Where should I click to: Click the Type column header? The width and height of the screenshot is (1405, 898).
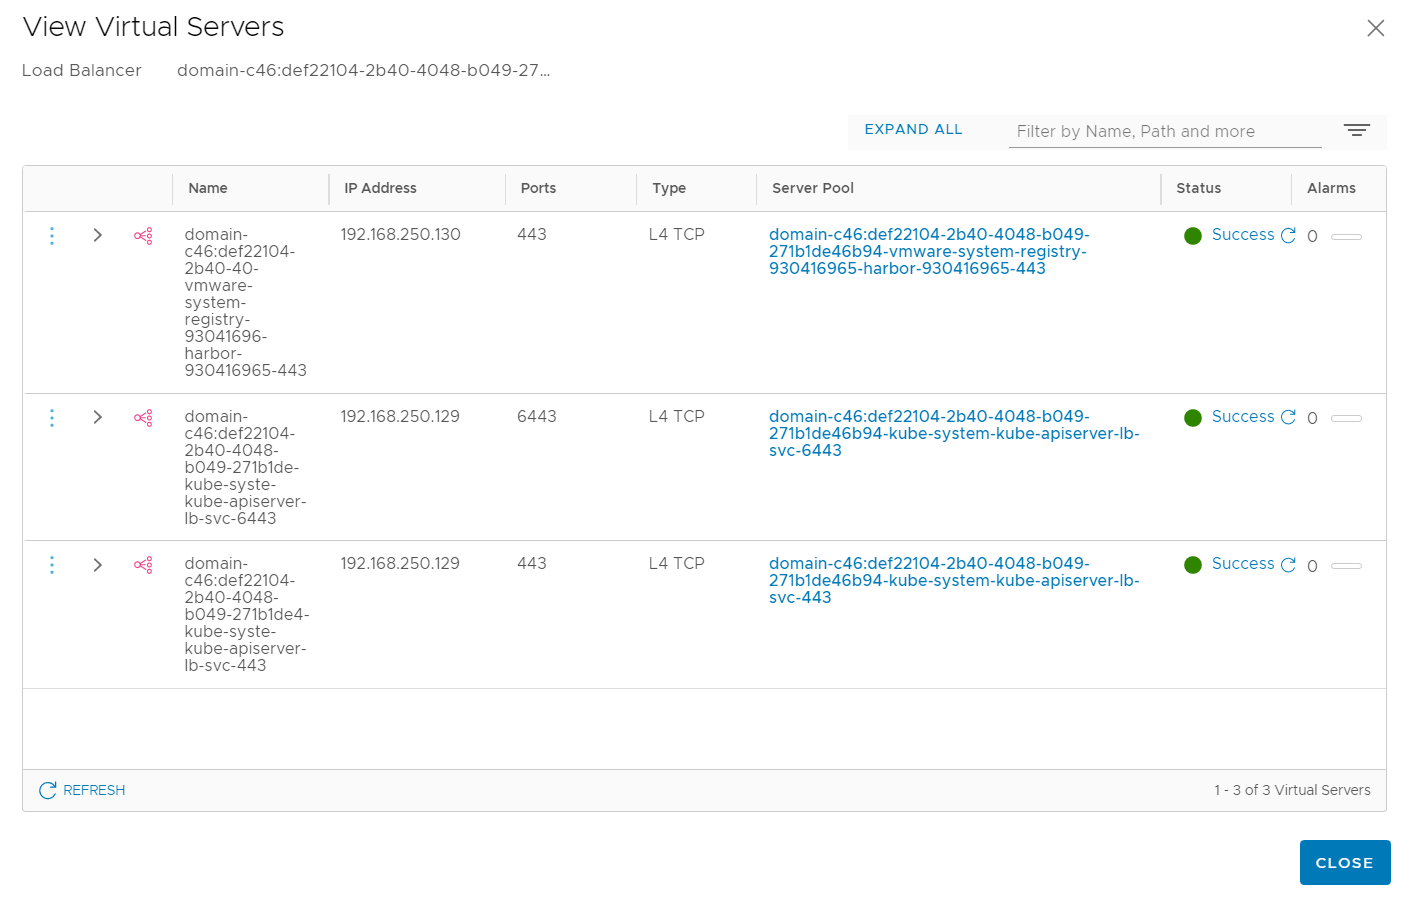[669, 188]
